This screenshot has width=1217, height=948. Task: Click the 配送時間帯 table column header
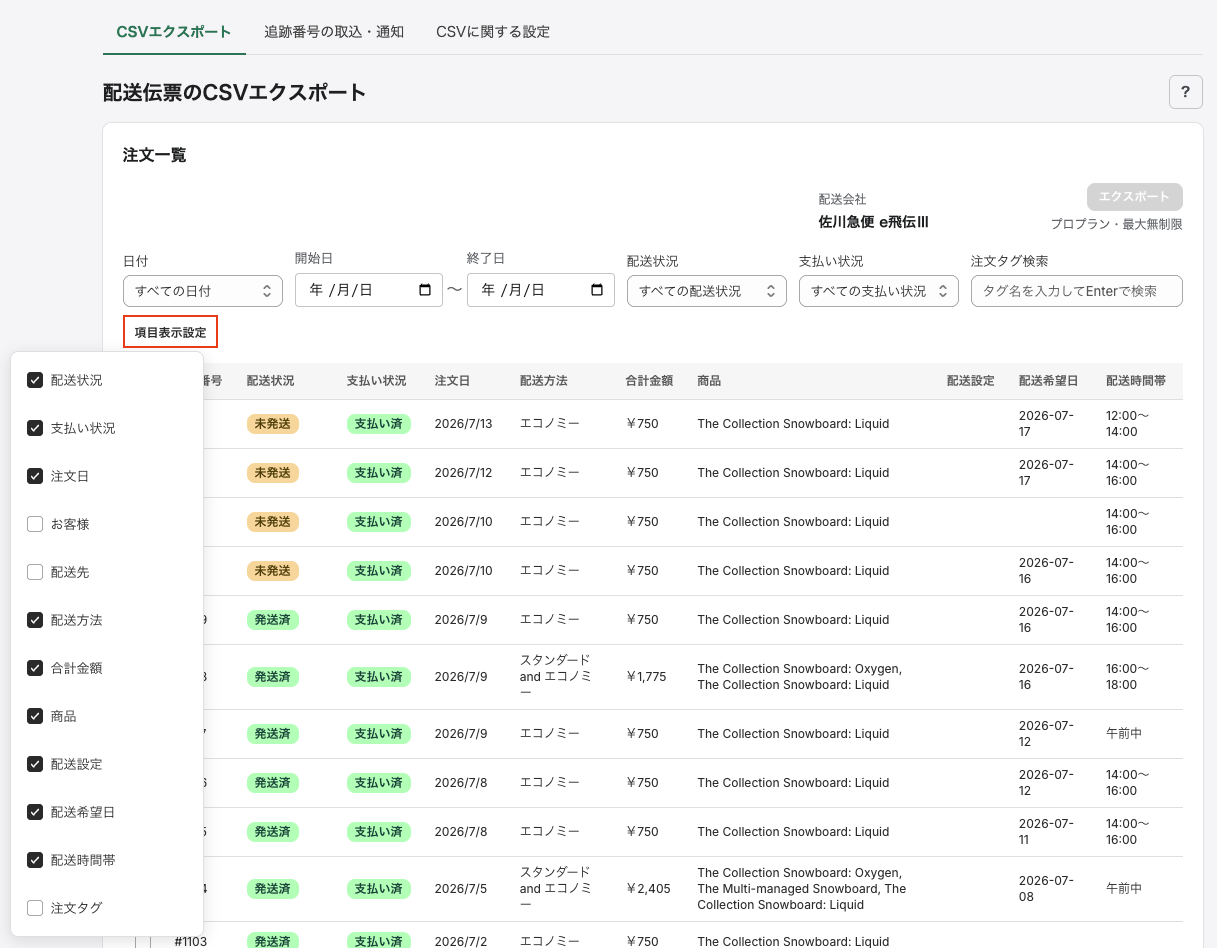click(1136, 381)
